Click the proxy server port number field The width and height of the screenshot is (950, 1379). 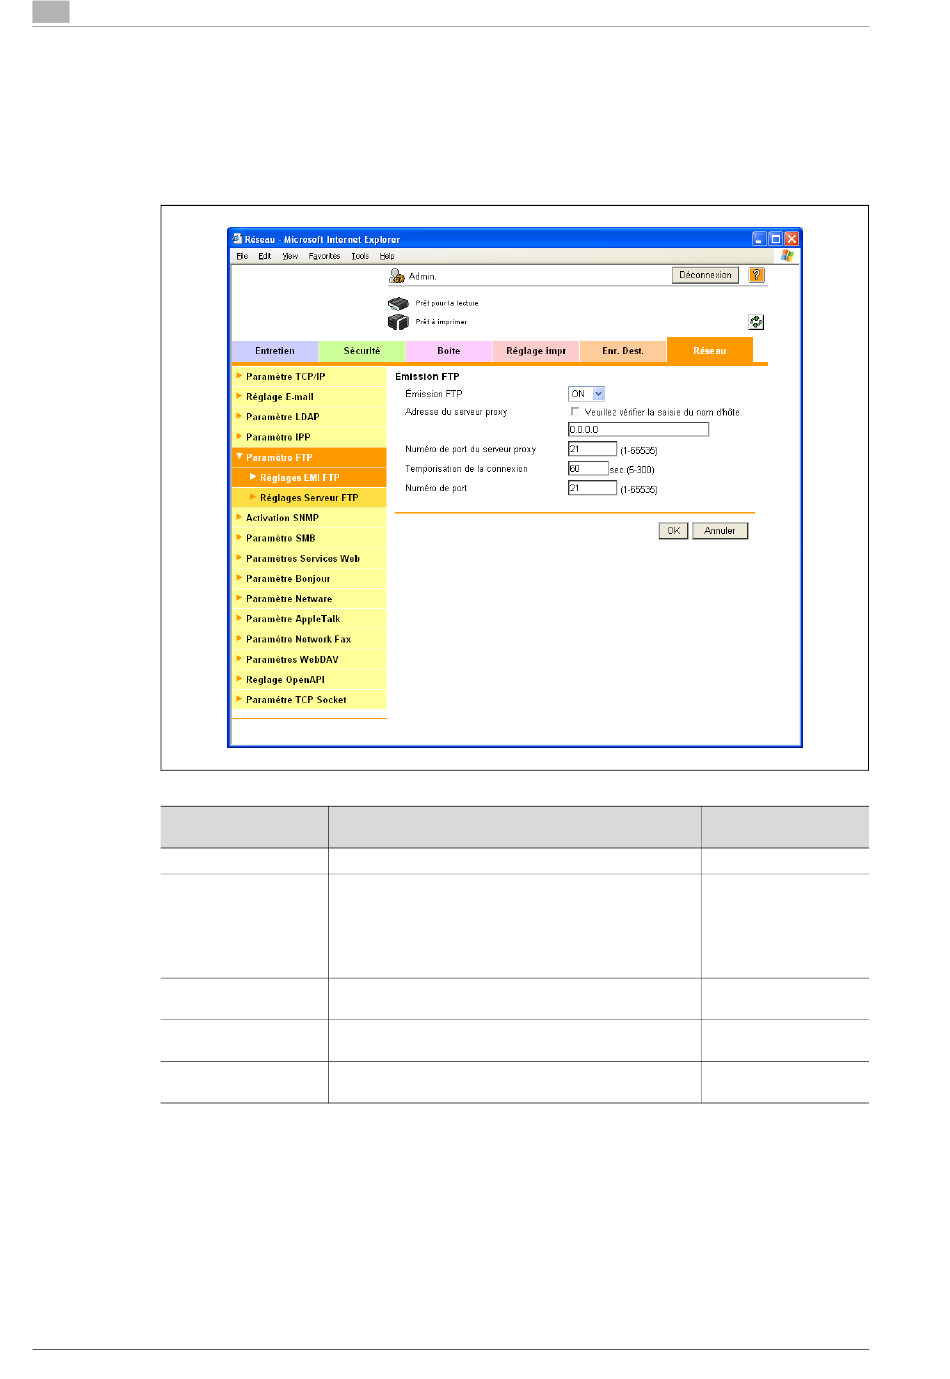pyautogui.click(x=592, y=449)
